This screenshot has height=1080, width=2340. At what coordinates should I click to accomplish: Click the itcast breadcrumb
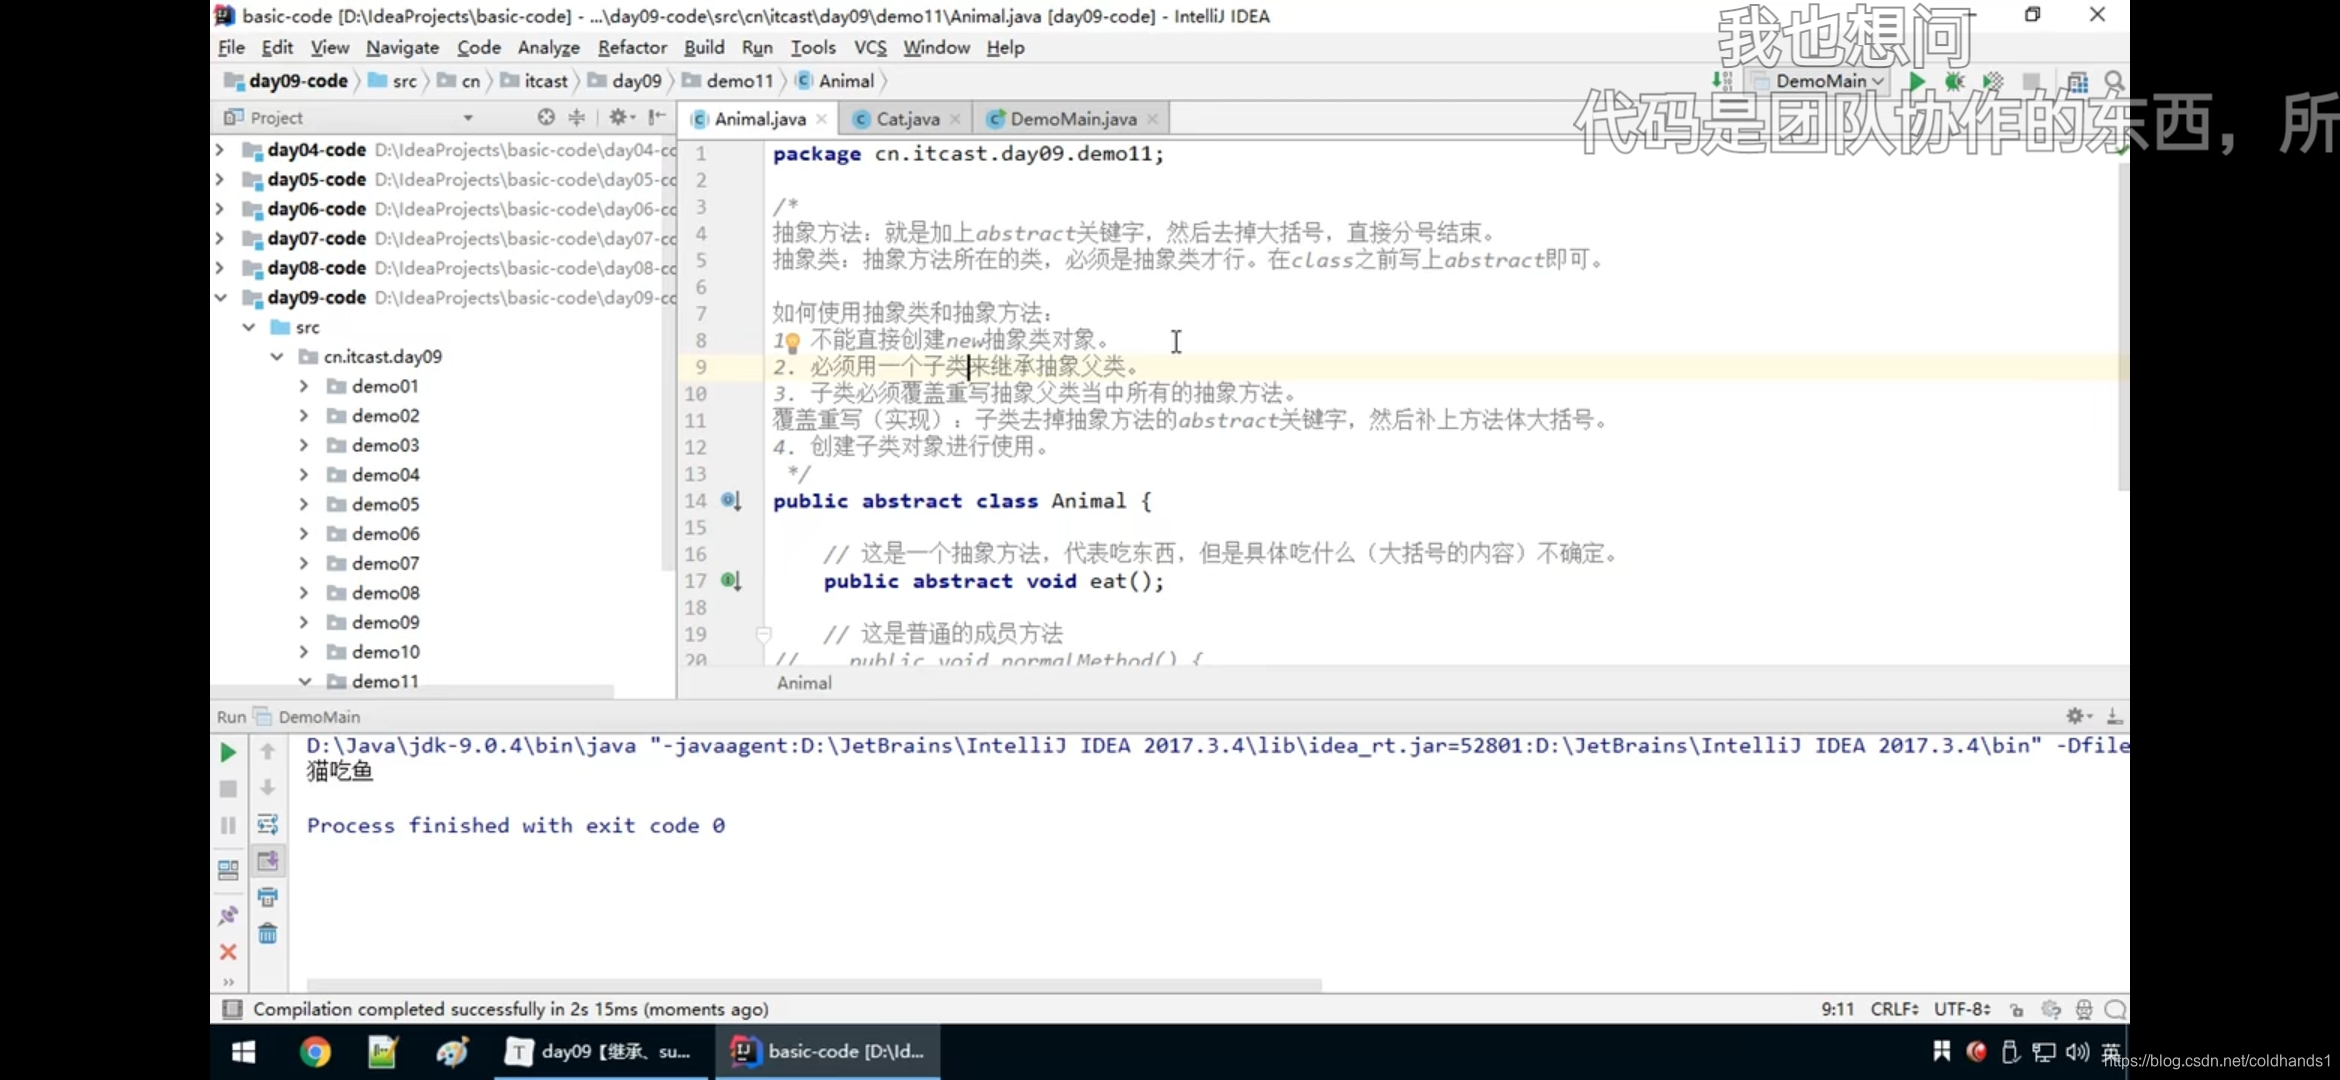point(535,81)
